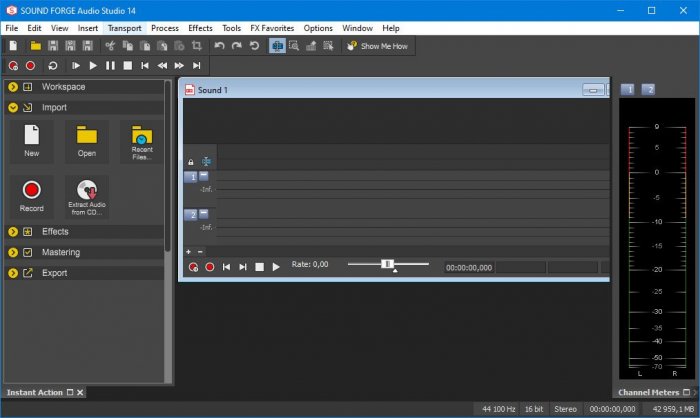Open the FX Favorites menu
This screenshot has width=700, height=418.
coord(273,28)
